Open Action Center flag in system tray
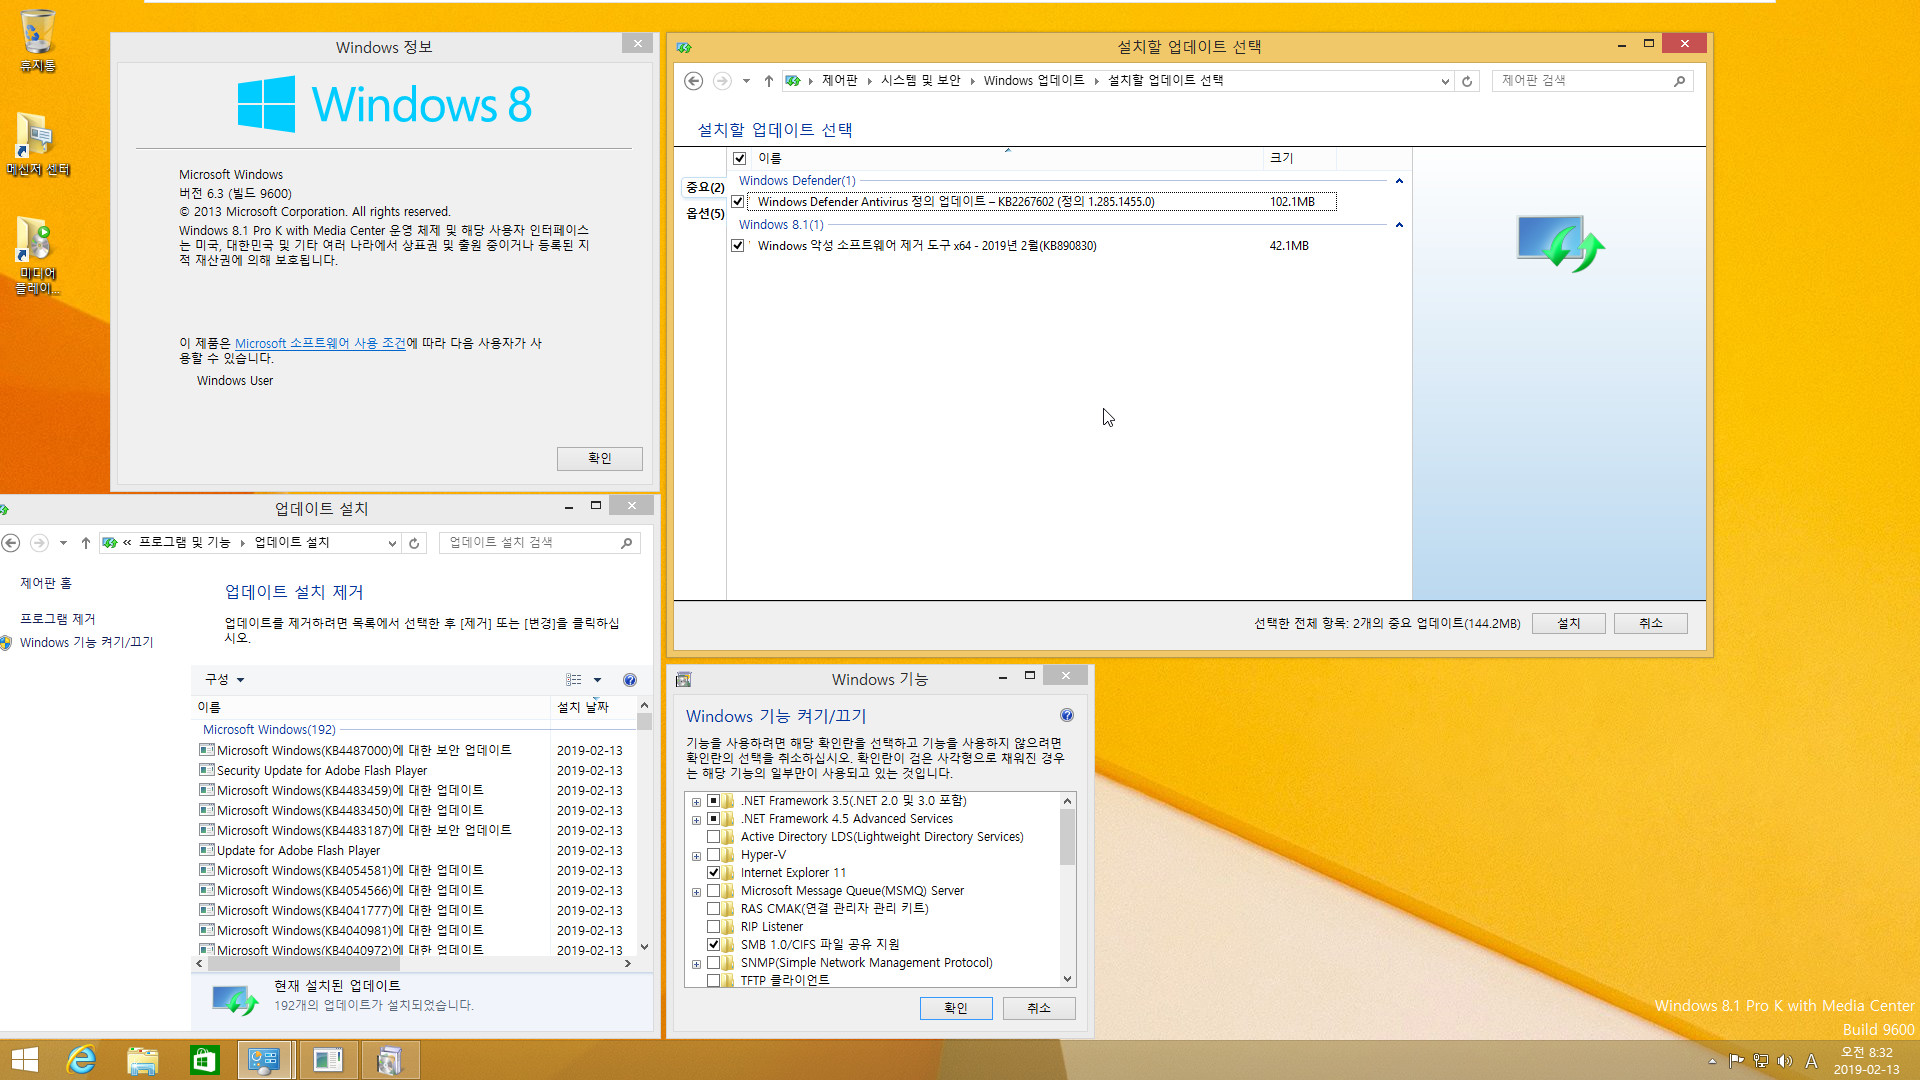The image size is (1920, 1080). click(1736, 1061)
